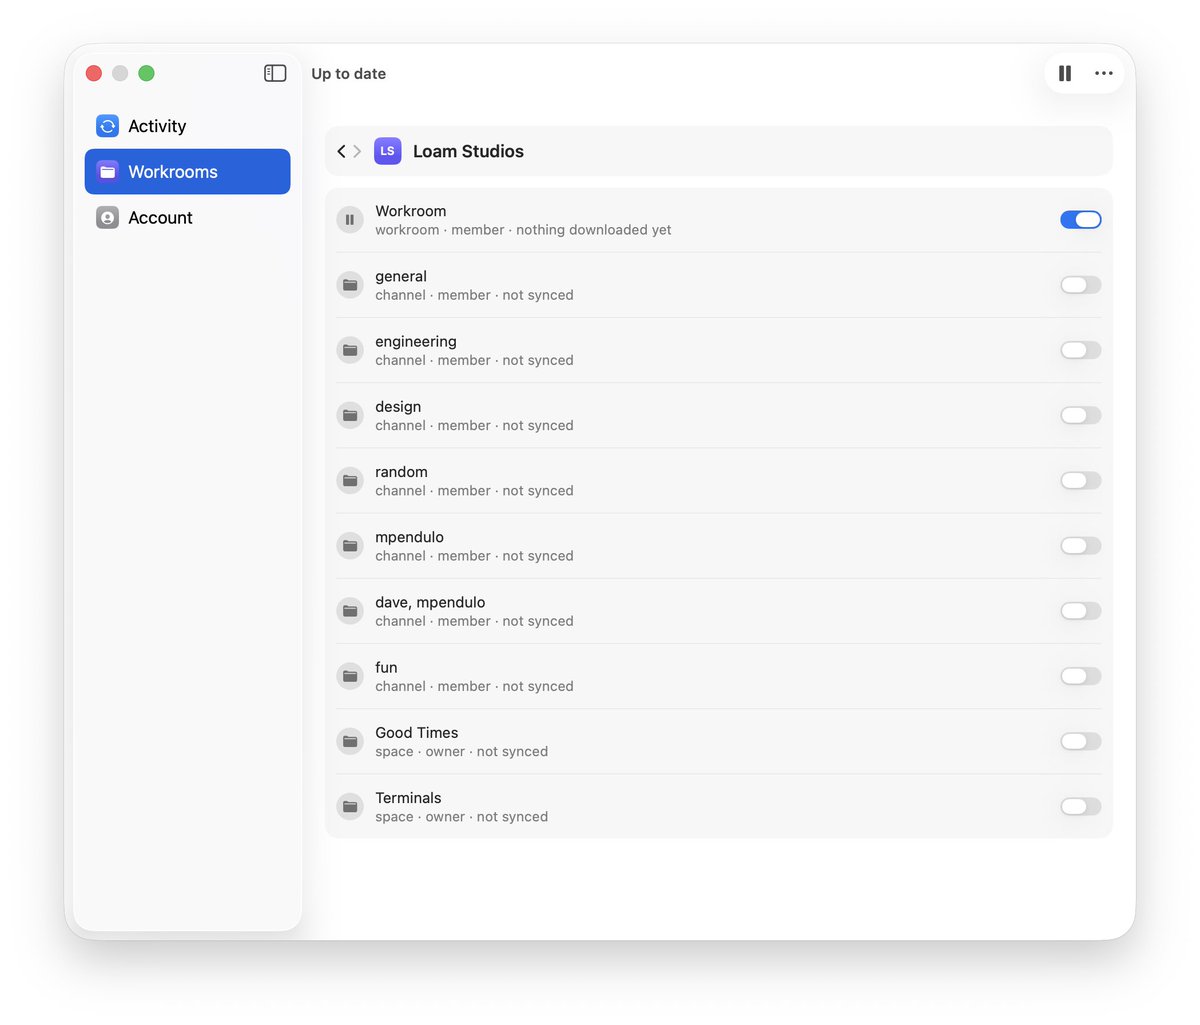Click folder icon of Terminals space
The width and height of the screenshot is (1200, 1025).
click(350, 806)
